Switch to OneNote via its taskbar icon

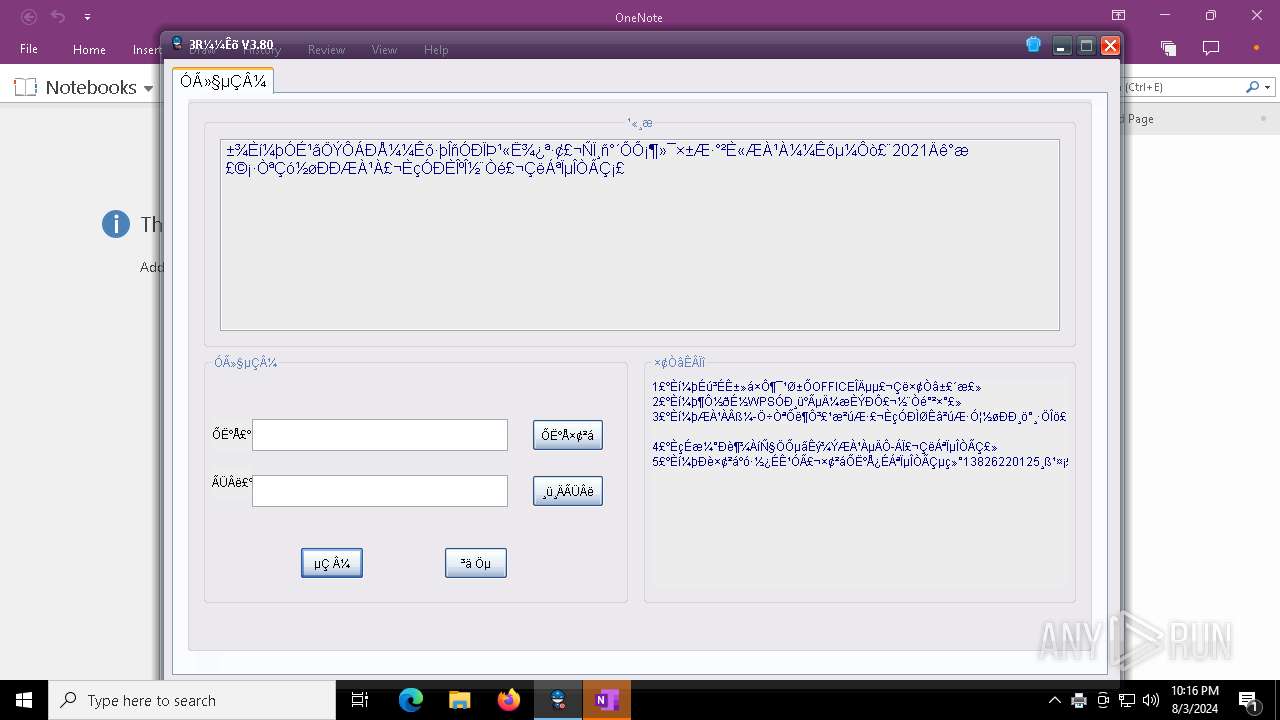tap(607, 700)
